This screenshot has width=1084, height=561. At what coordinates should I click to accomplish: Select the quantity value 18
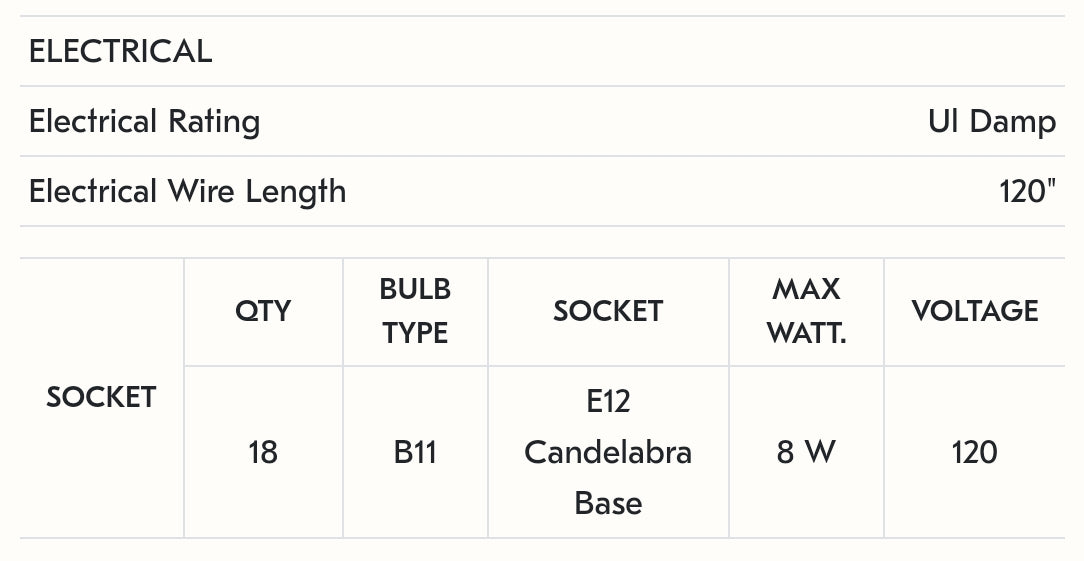[263, 453]
